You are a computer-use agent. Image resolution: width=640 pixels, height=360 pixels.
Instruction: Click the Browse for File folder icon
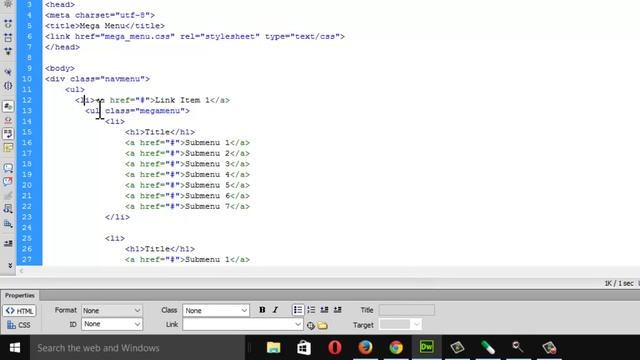point(322,326)
